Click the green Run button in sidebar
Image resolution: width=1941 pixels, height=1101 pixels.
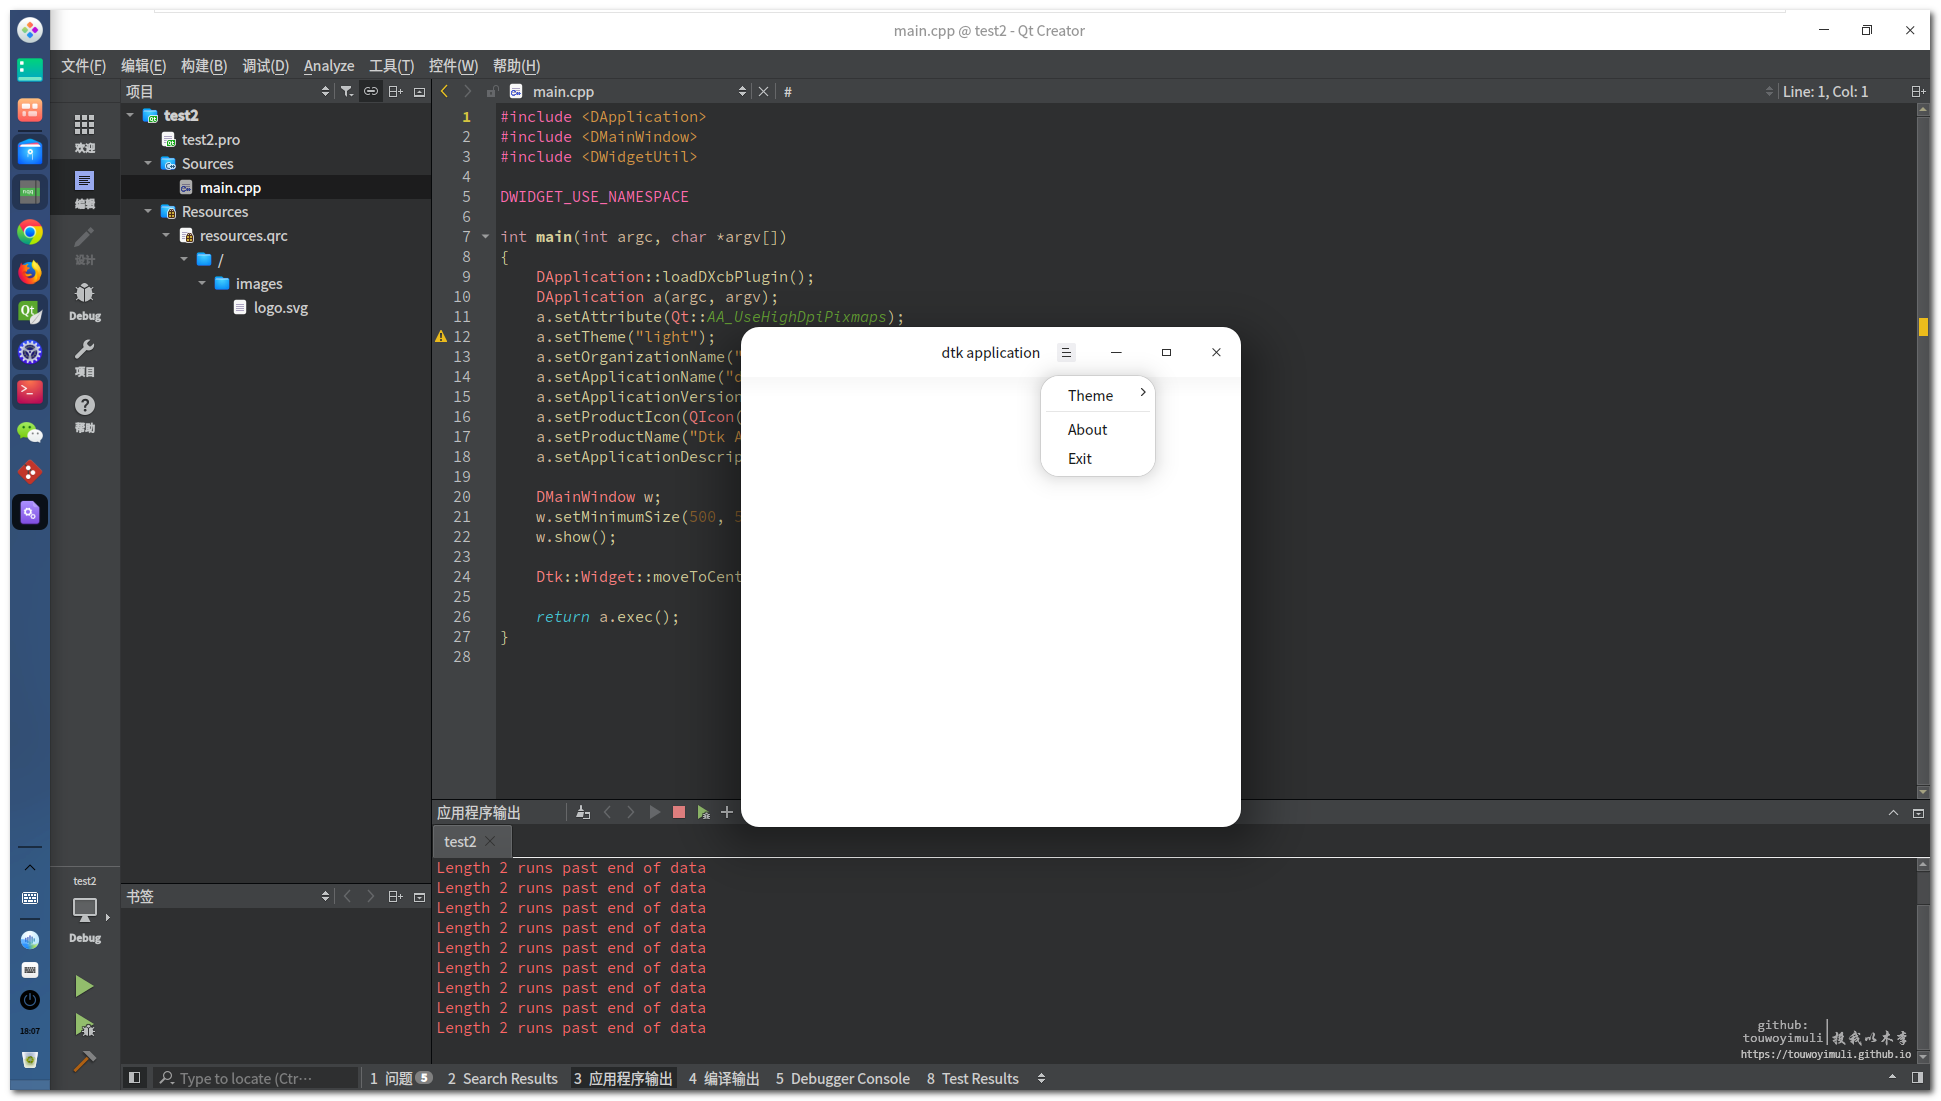[x=84, y=986]
